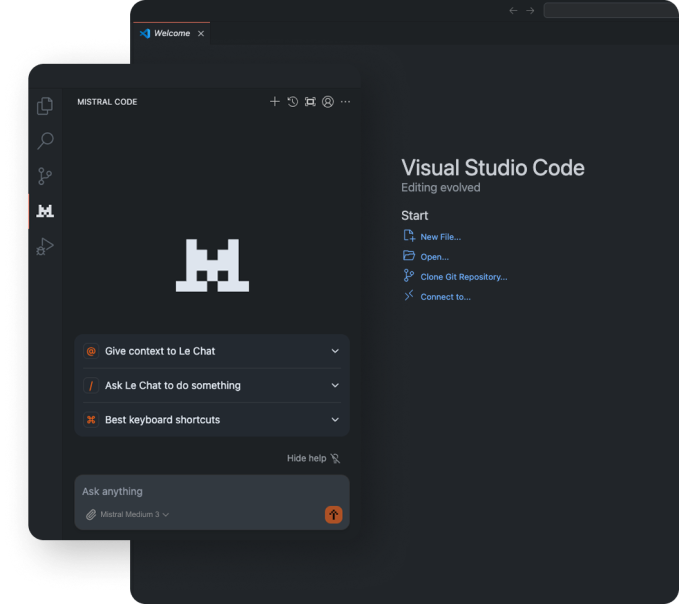The height and width of the screenshot is (604, 679).
Task: Click the command center search box at top
Action: (x=611, y=10)
